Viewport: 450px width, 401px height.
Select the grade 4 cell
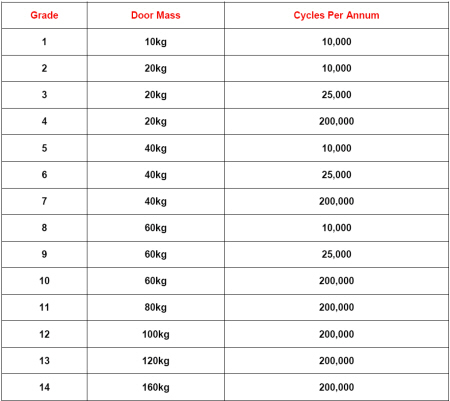tap(44, 122)
